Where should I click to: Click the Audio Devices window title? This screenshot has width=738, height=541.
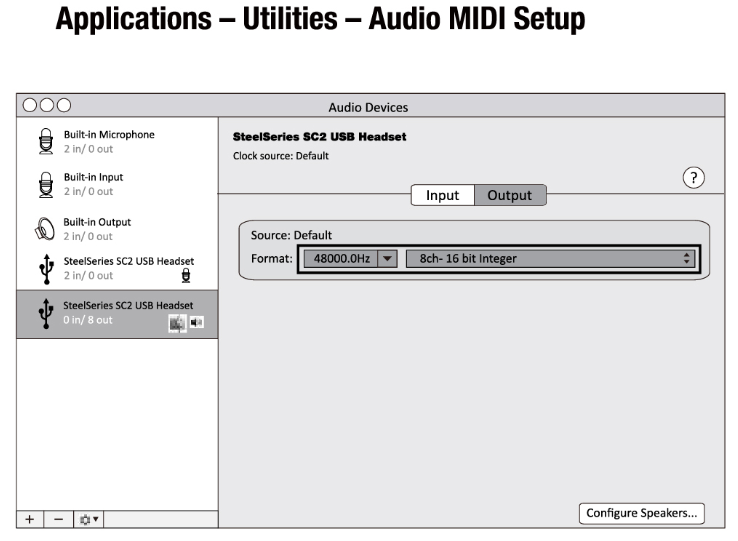tap(368, 107)
